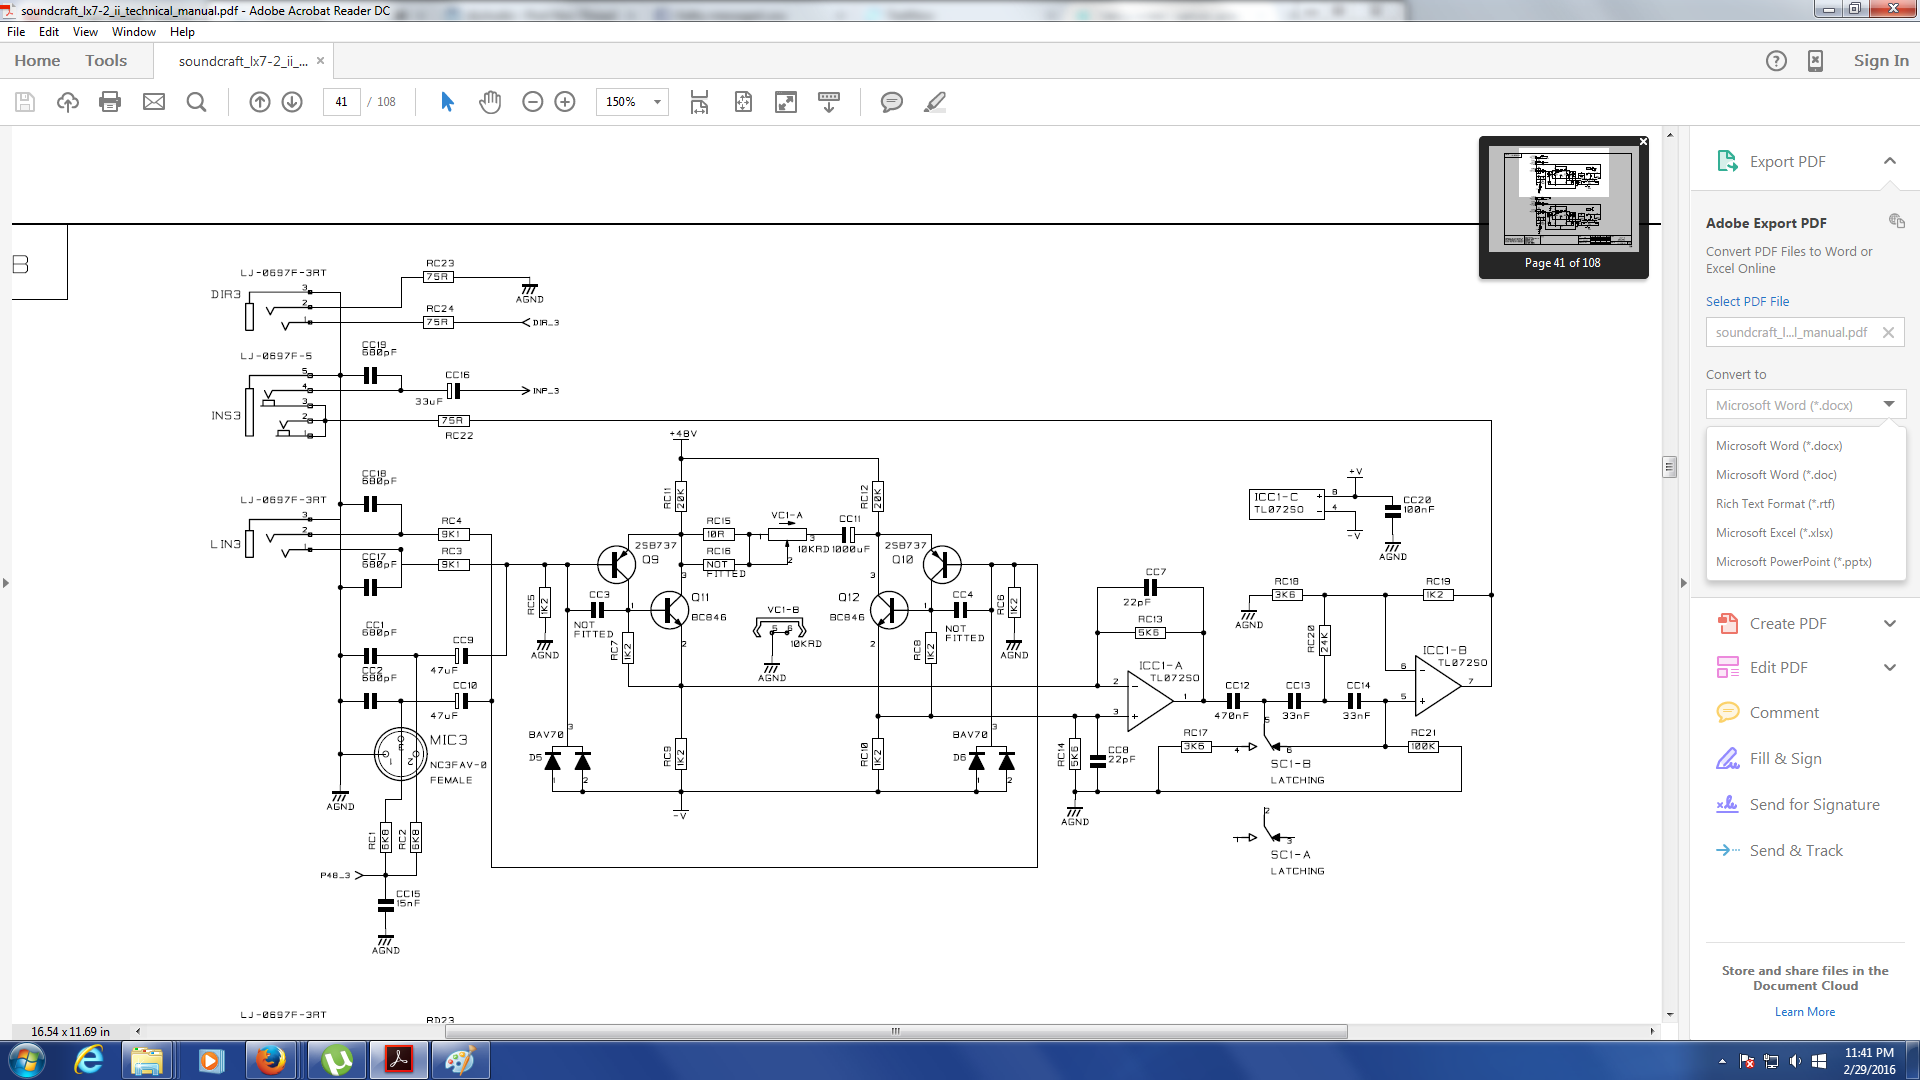Open the Comment tool
Viewport: 1920px width, 1080px height.
tap(1784, 712)
